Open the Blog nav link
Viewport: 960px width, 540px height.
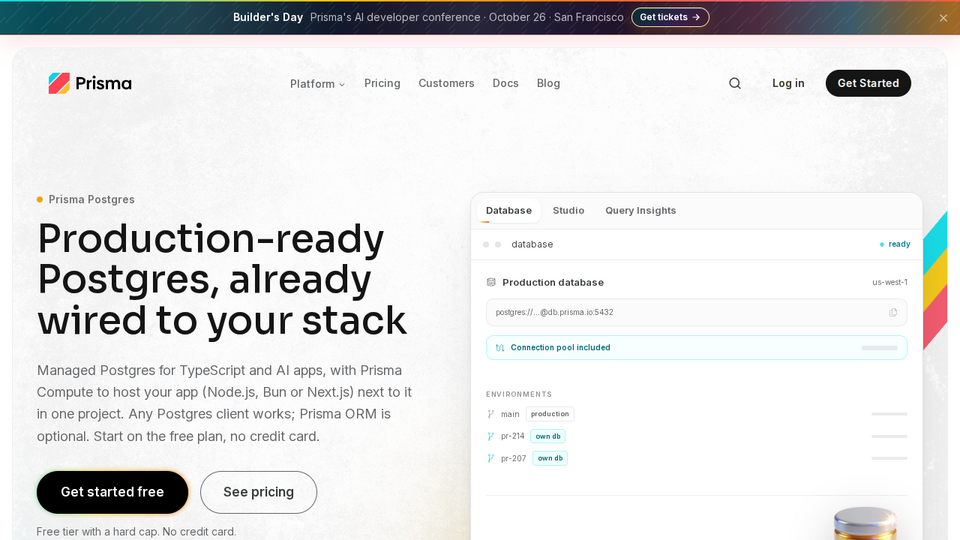point(548,83)
